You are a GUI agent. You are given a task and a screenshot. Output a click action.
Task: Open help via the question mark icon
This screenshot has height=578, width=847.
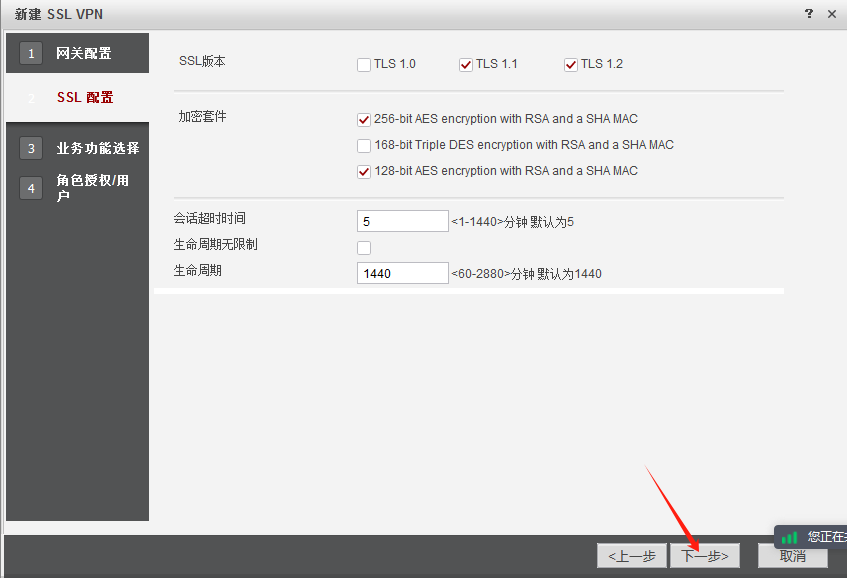808,14
